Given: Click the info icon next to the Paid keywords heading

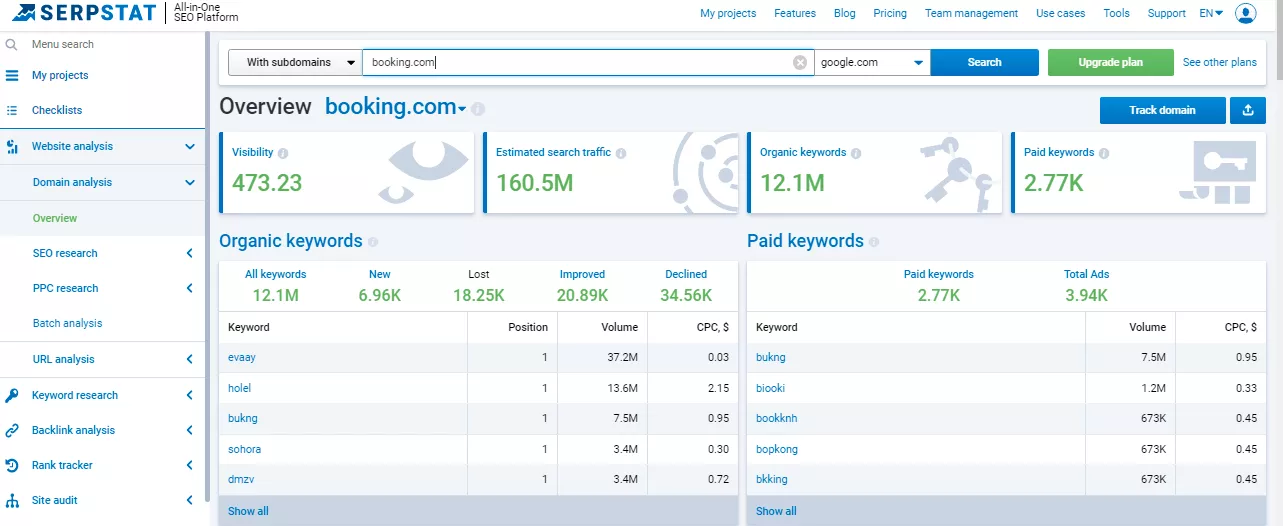Looking at the screenshot, I should (x=874, y=242).
